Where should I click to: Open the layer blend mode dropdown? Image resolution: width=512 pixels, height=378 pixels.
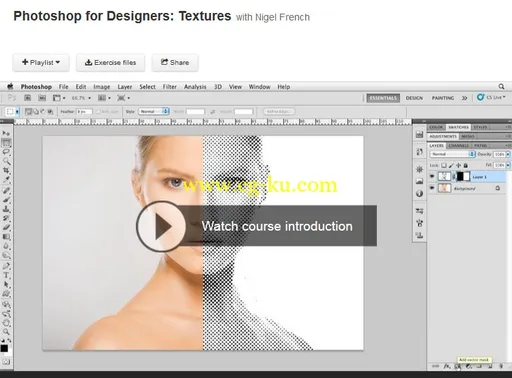point(453,154)
